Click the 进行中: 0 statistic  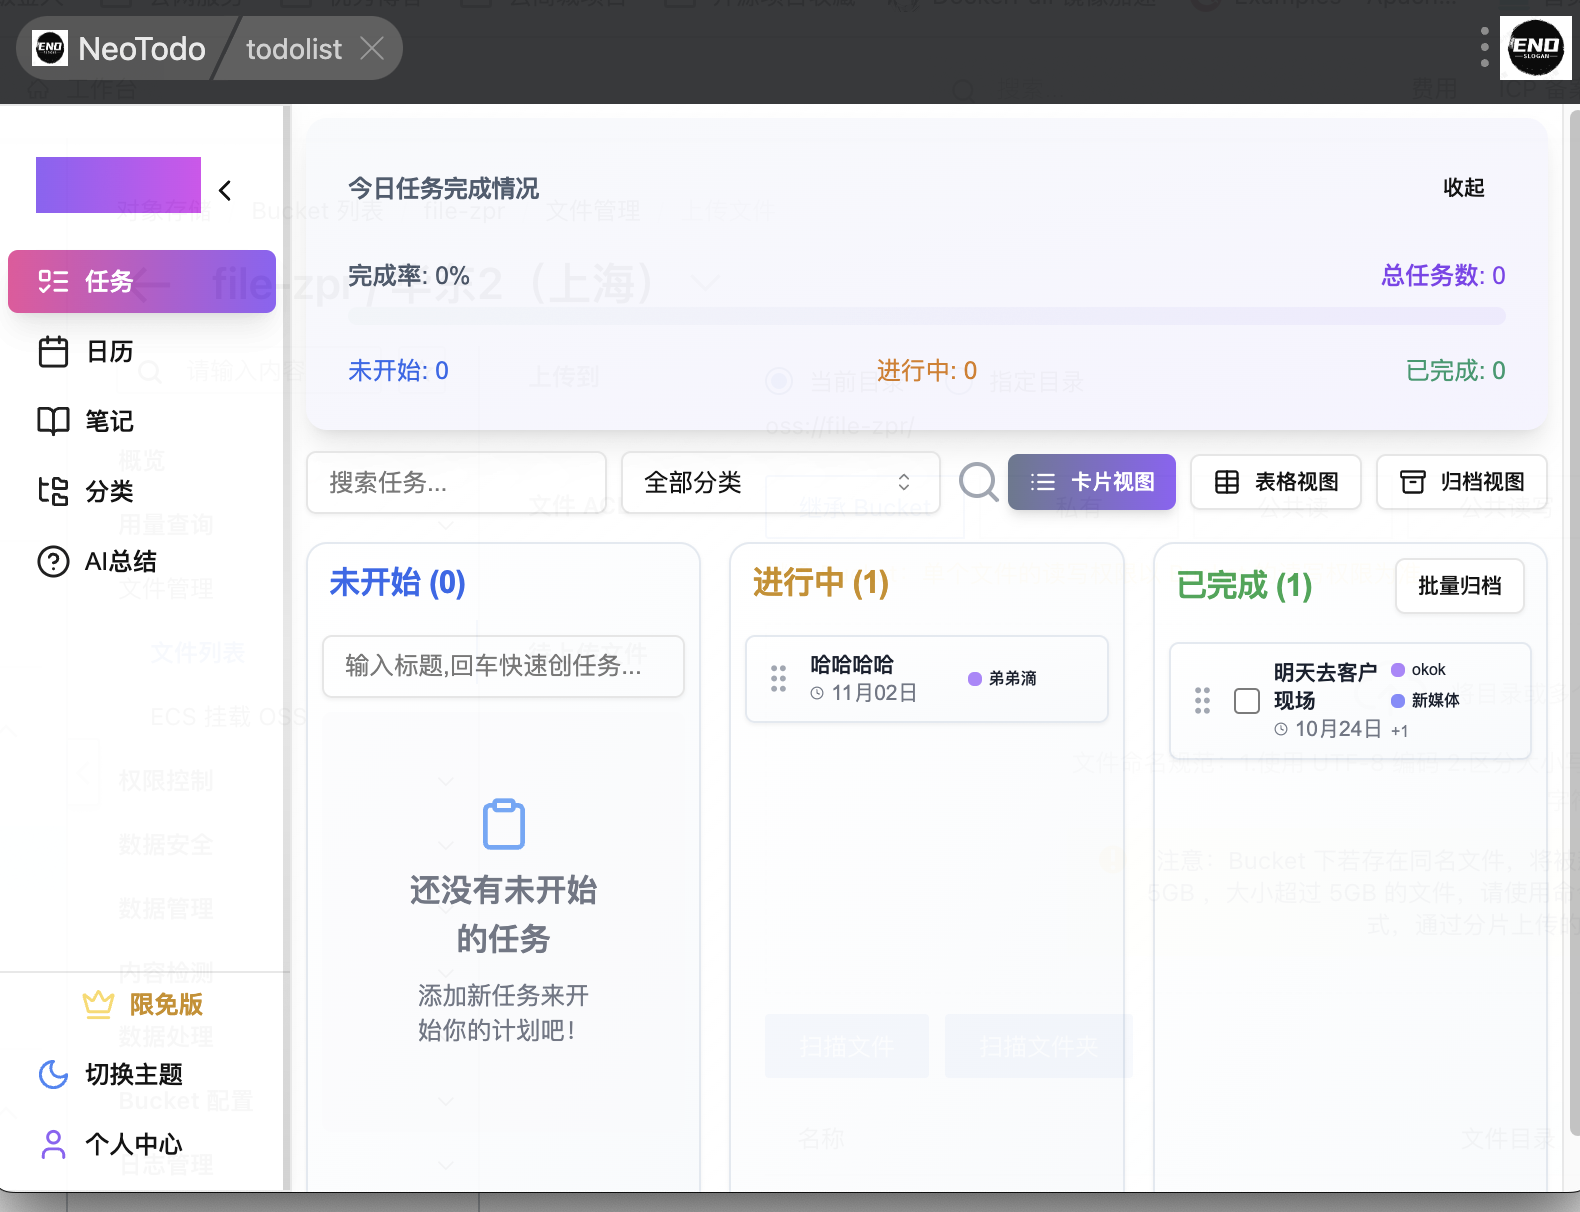(x=927, y=371)
